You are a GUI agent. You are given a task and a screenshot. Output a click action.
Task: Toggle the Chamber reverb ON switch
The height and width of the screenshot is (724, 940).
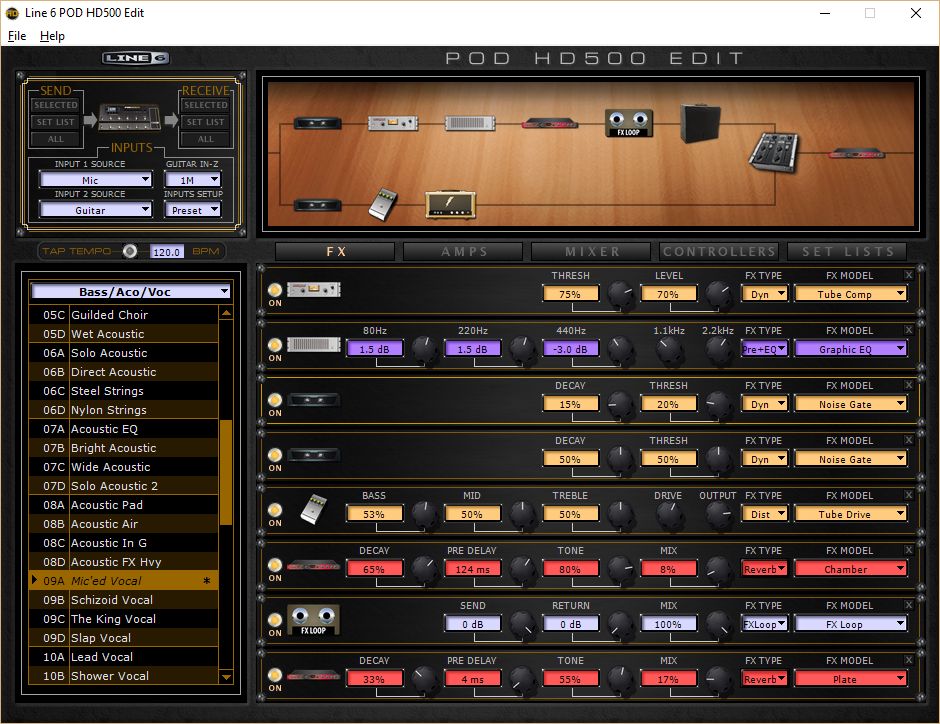click(x=275, y=565)
